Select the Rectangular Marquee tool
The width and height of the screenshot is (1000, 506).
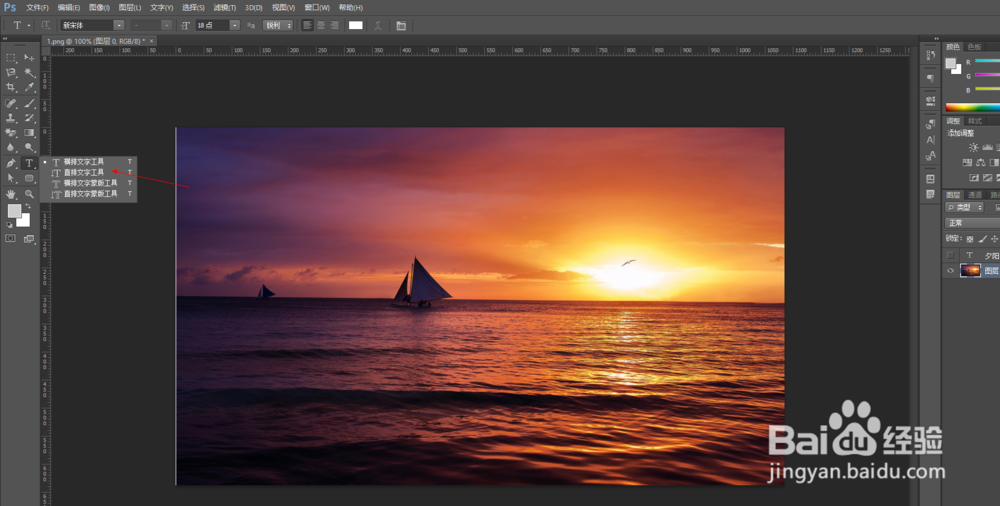[x=11, y=58]
